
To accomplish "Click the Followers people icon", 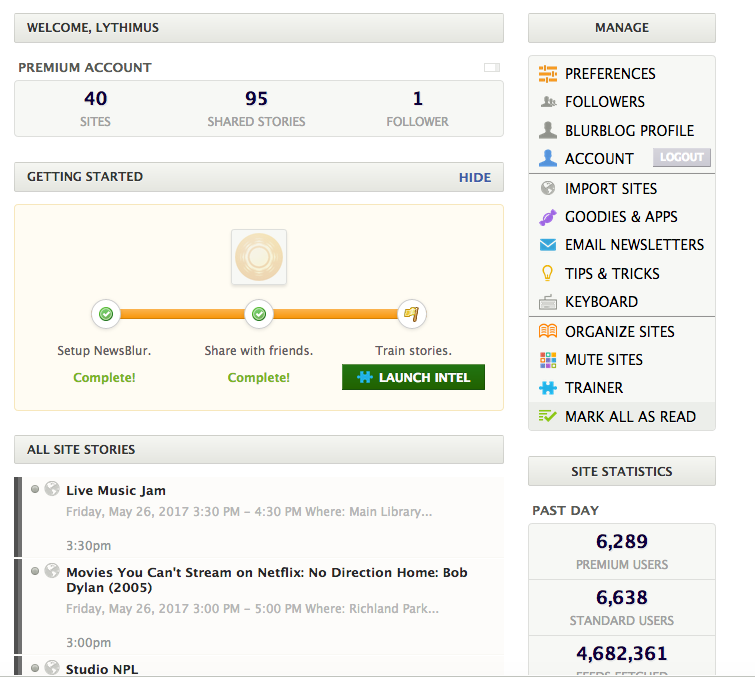I will tap(548, 102).
